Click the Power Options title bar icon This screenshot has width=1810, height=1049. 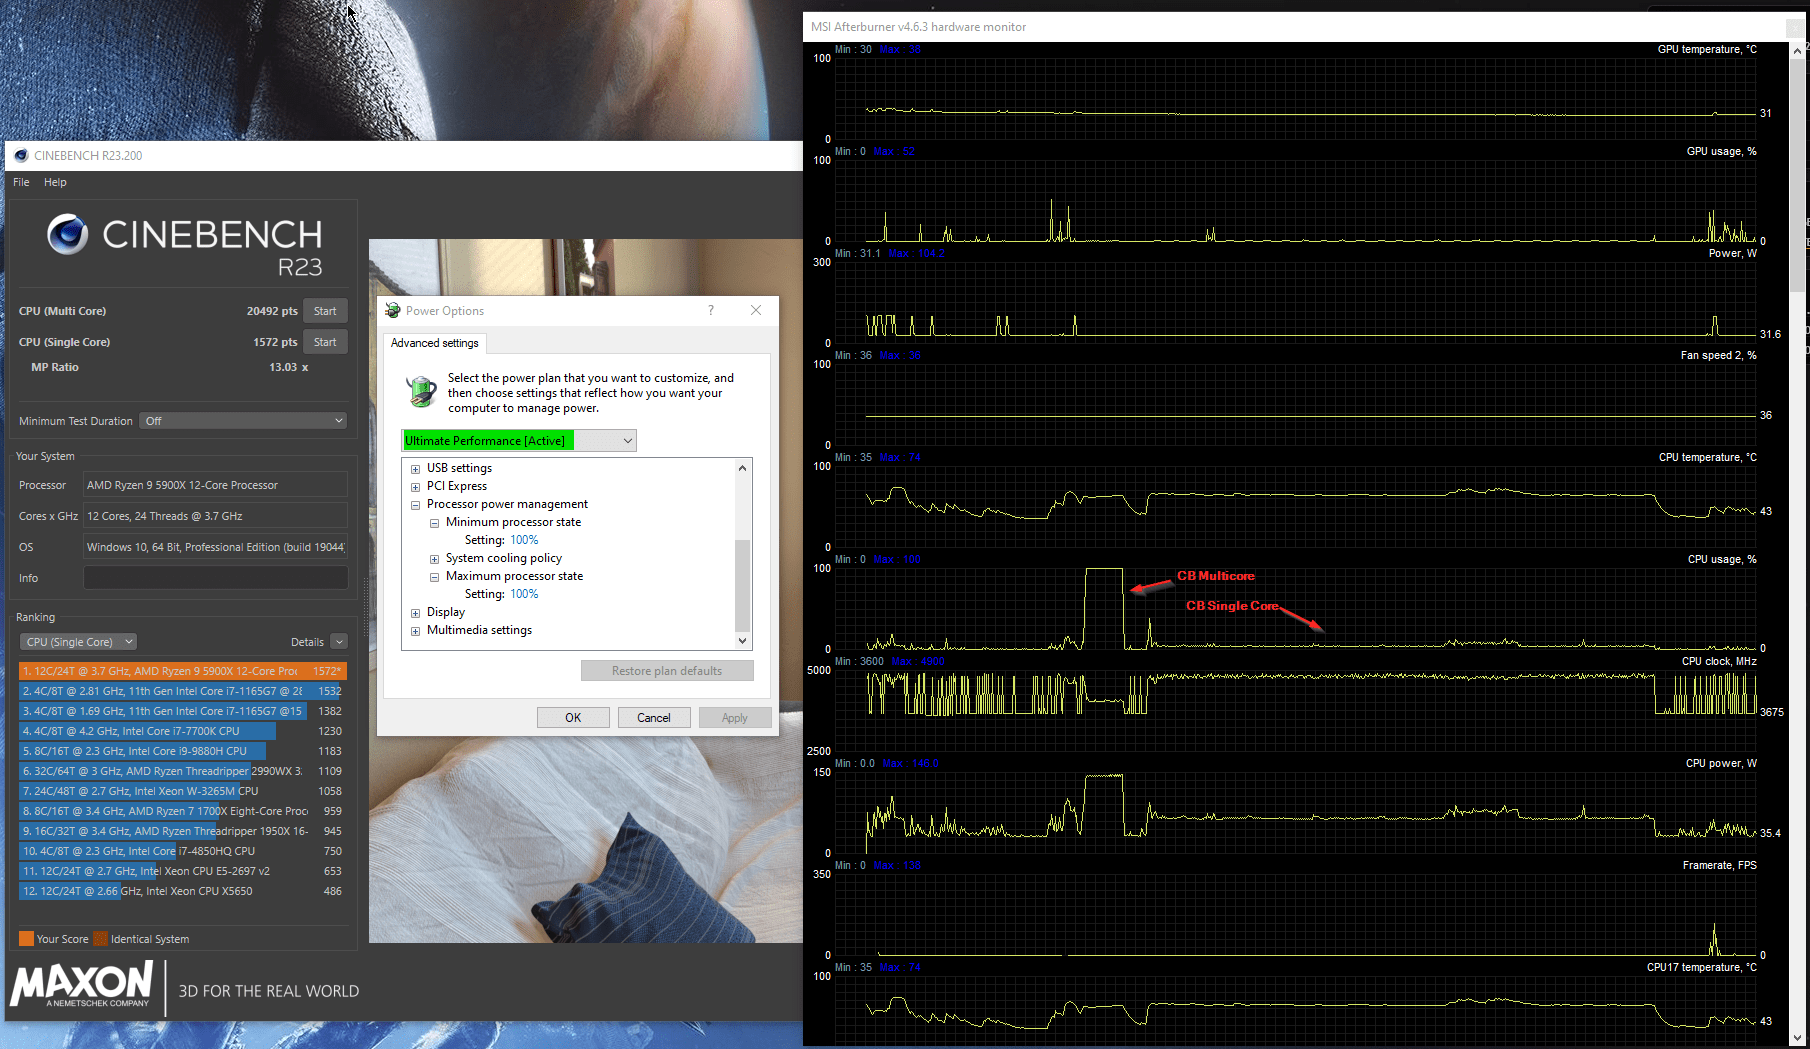tap(393, 311)
